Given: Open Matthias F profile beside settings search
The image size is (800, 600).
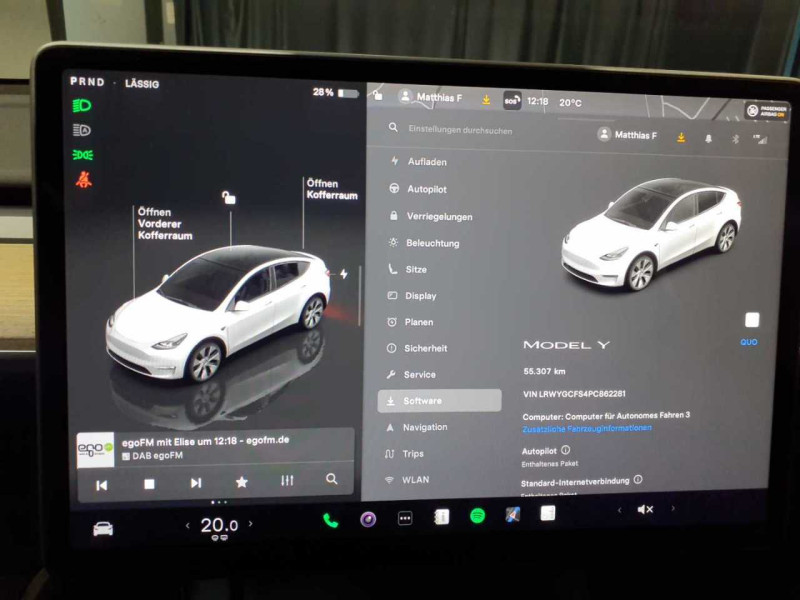Looking at the screenshot, I should 627,135.
